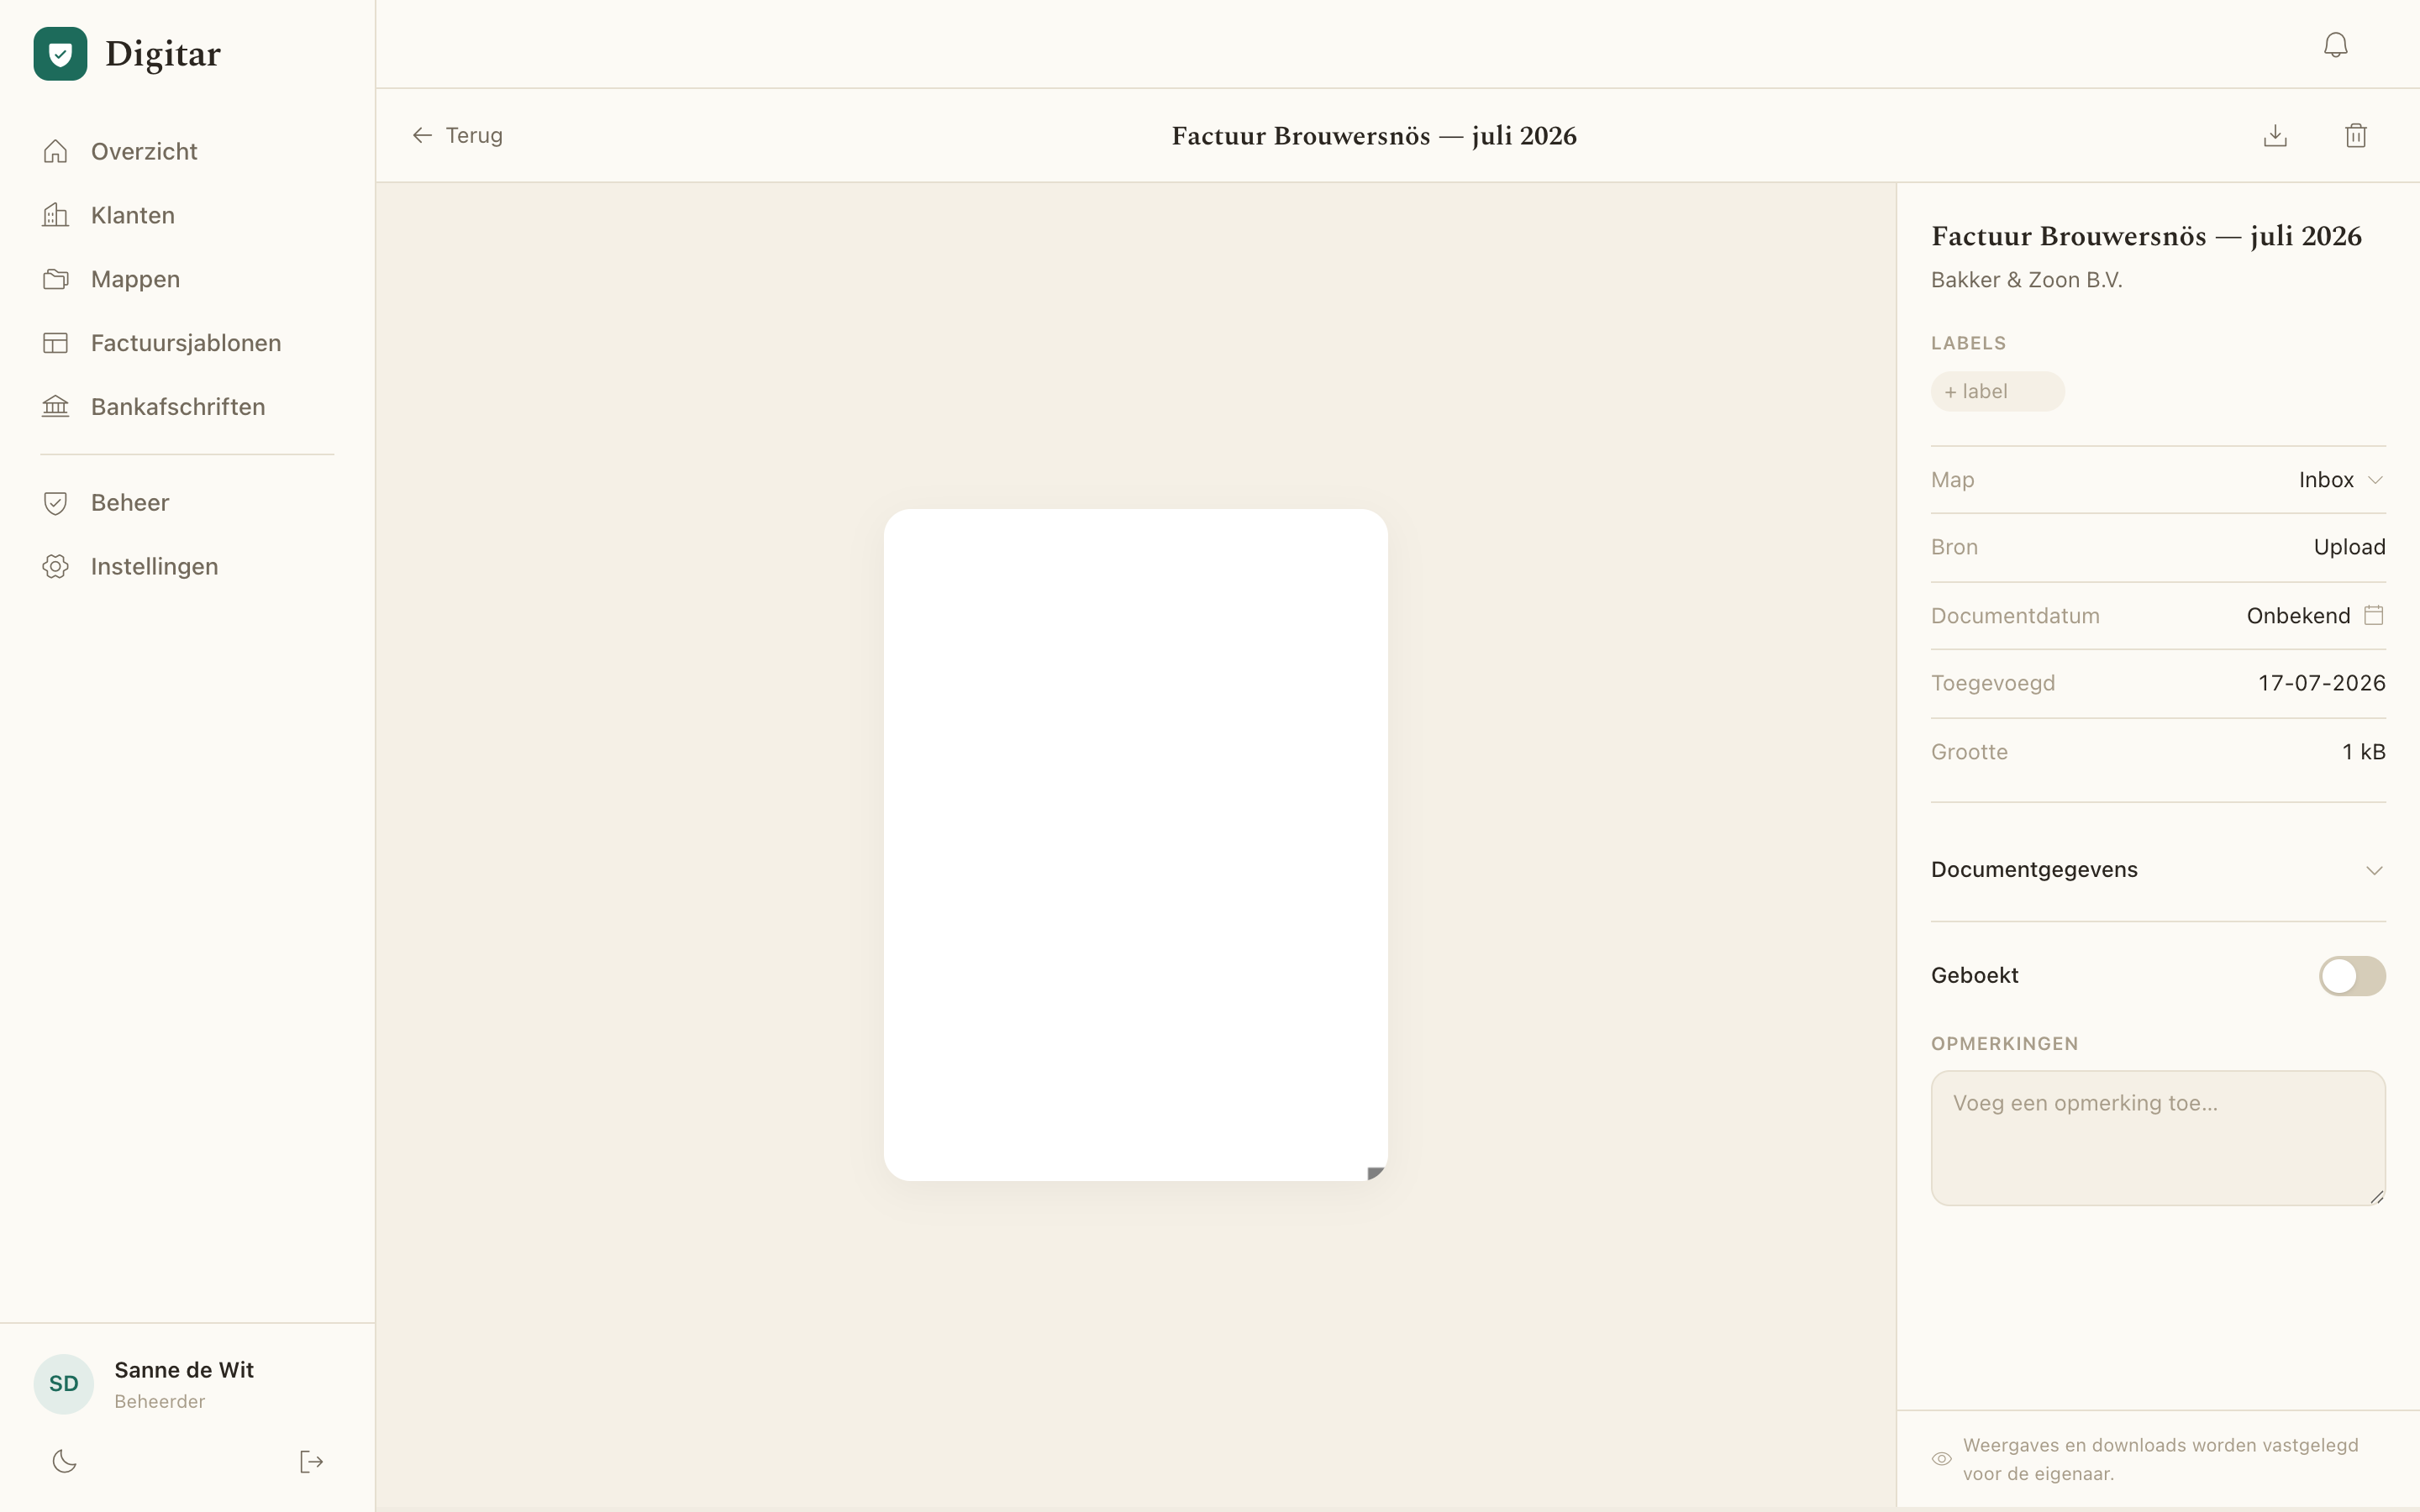Open the notifications bell
Screen dimensions: 2420x1512
click(2335, 45)
